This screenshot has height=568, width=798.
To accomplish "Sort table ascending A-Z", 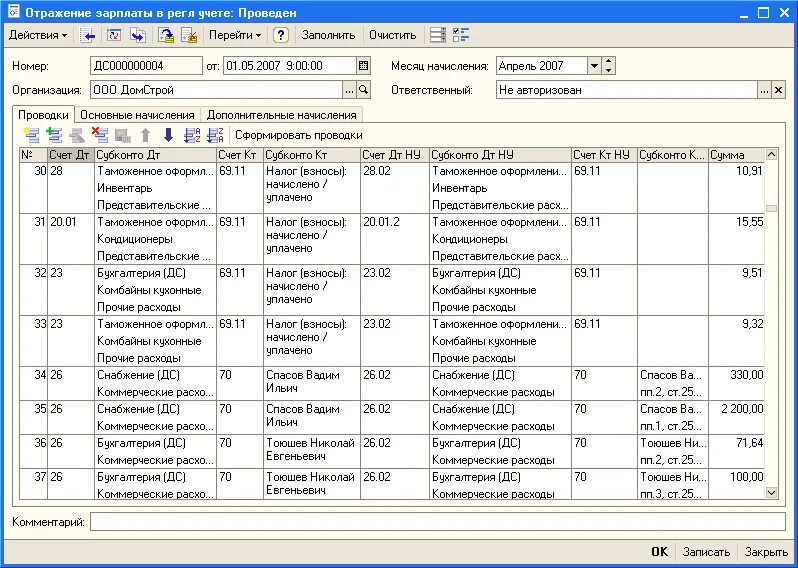I will coord(192,135).
